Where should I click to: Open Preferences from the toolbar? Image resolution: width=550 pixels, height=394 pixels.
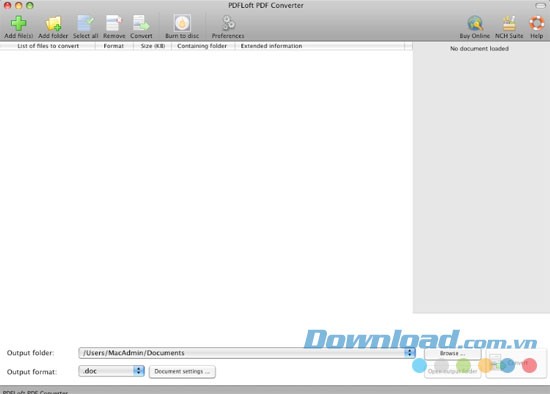(228, 23)
